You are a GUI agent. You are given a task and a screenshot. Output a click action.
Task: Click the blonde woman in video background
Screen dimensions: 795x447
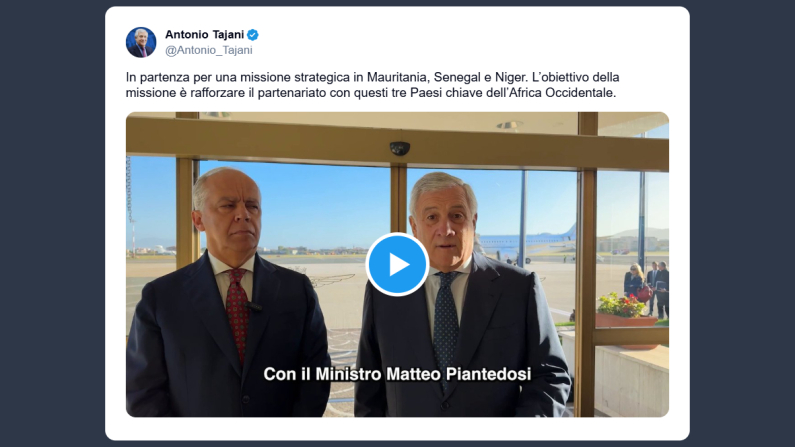pos(634,284)
